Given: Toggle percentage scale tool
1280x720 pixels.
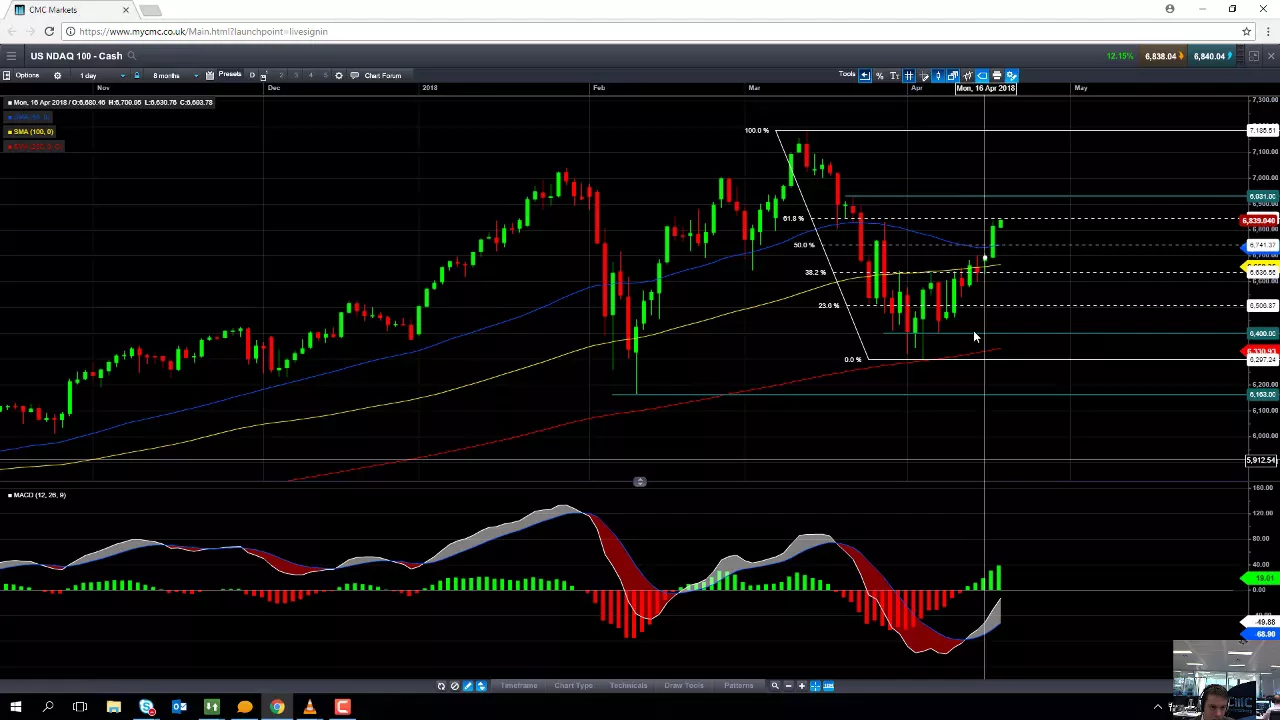Looking at the screenshot, I should pyautogui.click(x=880, y=76).
